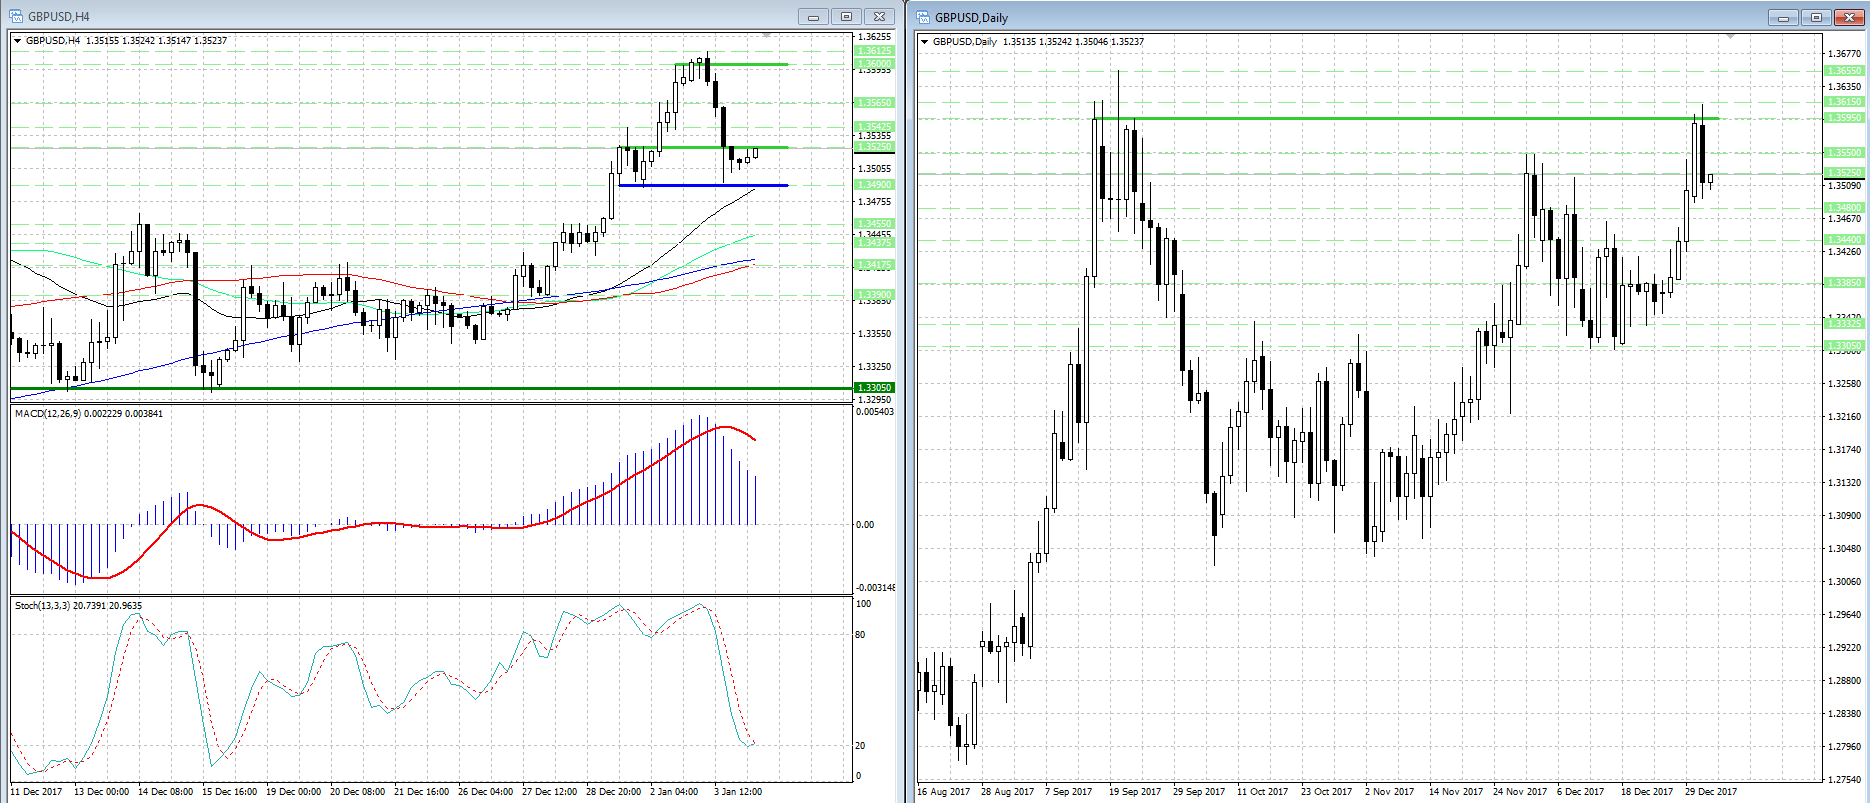Screen dimensions: 1870x803
Task: Expand one-click trading arrow on H4 chart
Action: click(18, 41)
